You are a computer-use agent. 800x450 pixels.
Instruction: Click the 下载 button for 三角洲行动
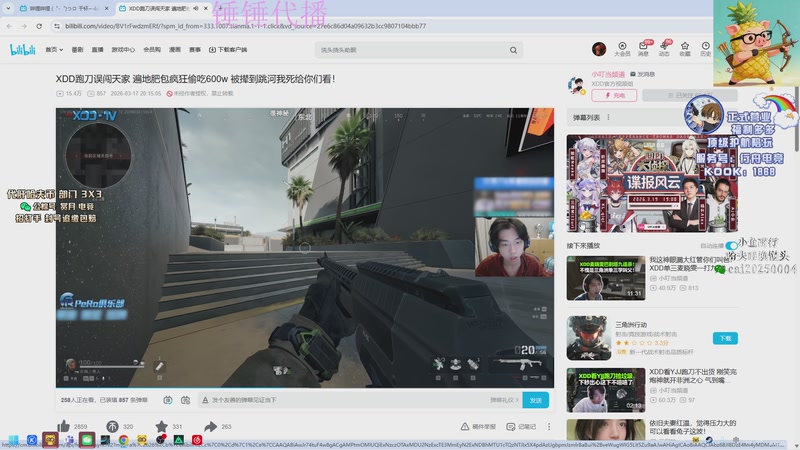(x=725, y=338)
